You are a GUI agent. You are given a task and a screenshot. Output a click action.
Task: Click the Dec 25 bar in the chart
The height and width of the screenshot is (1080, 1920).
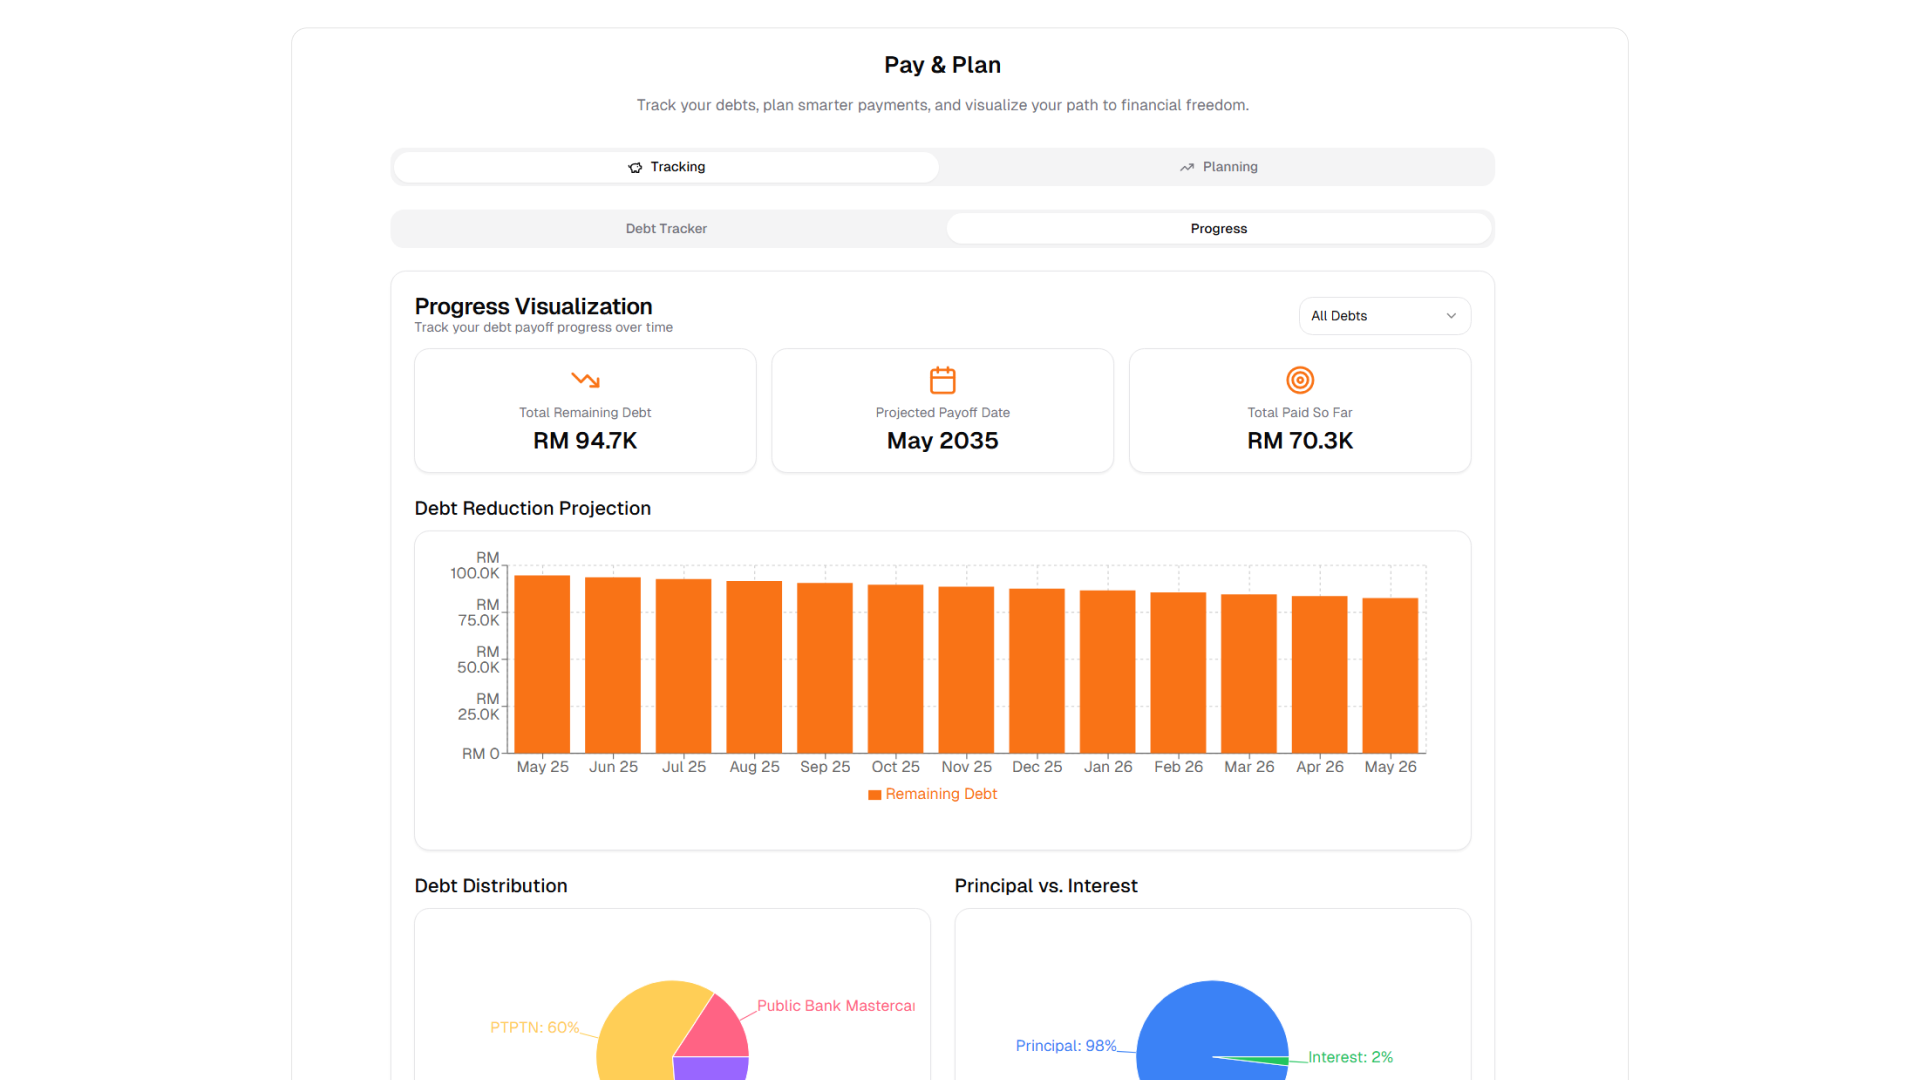pyautogui.click(x=1037, y=671)
